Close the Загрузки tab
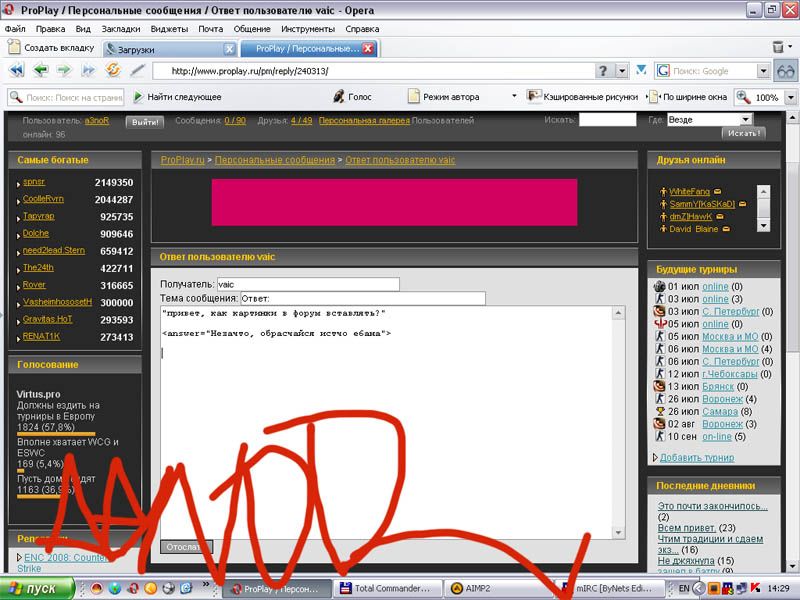This screenshot has width=800, height=600. coord(230,49)
